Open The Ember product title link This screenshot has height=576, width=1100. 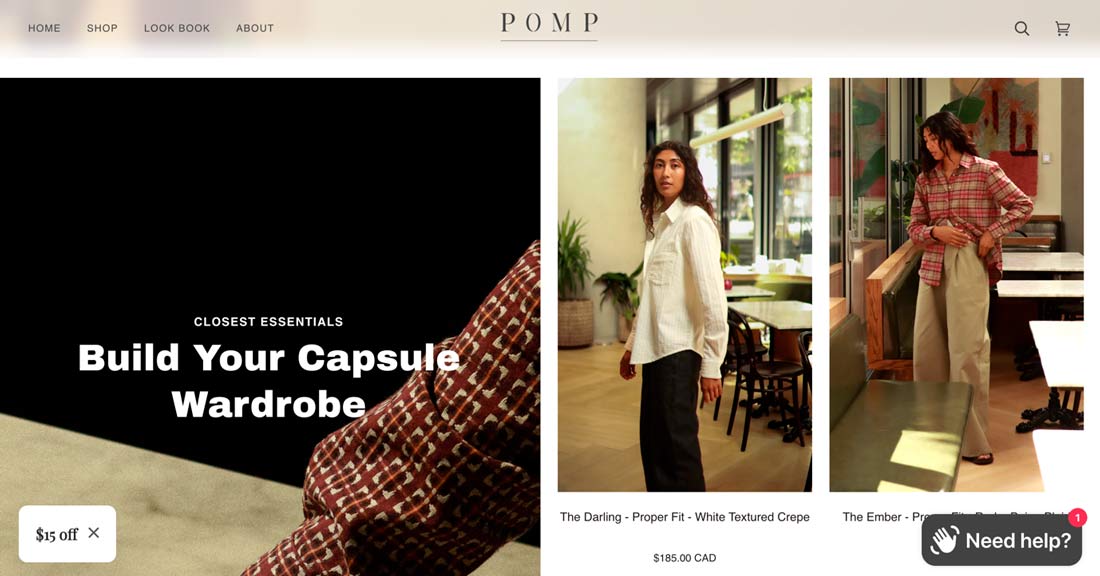(x=883, y=517)
